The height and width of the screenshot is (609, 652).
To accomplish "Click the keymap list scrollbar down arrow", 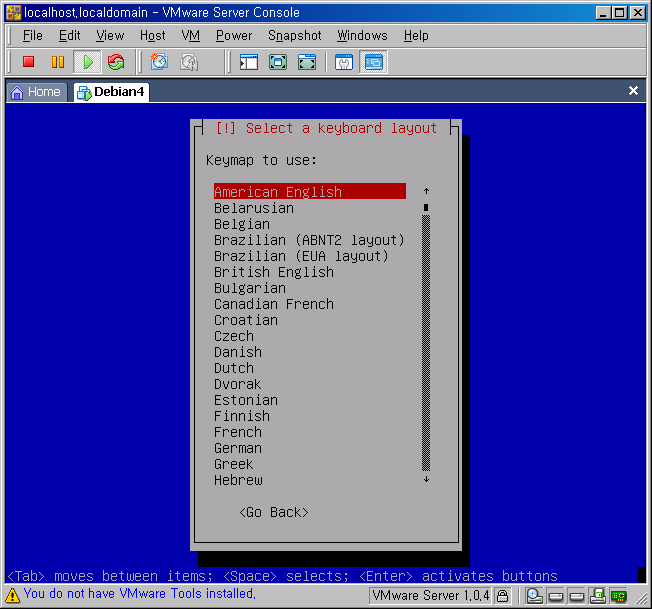I will point(426,480).
